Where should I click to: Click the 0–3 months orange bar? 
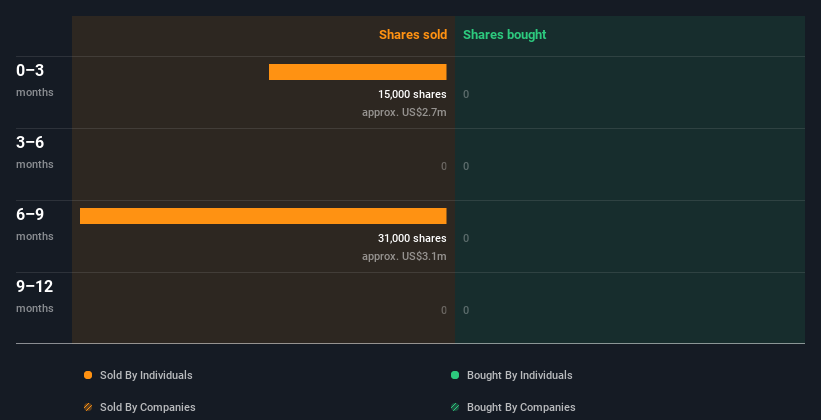click(358, 72)
